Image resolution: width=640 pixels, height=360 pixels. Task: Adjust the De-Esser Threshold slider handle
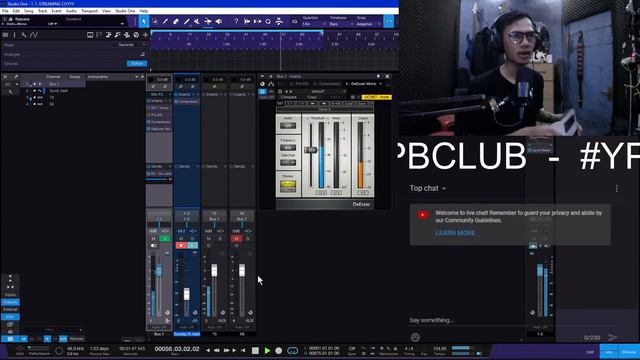coord(311,150)
